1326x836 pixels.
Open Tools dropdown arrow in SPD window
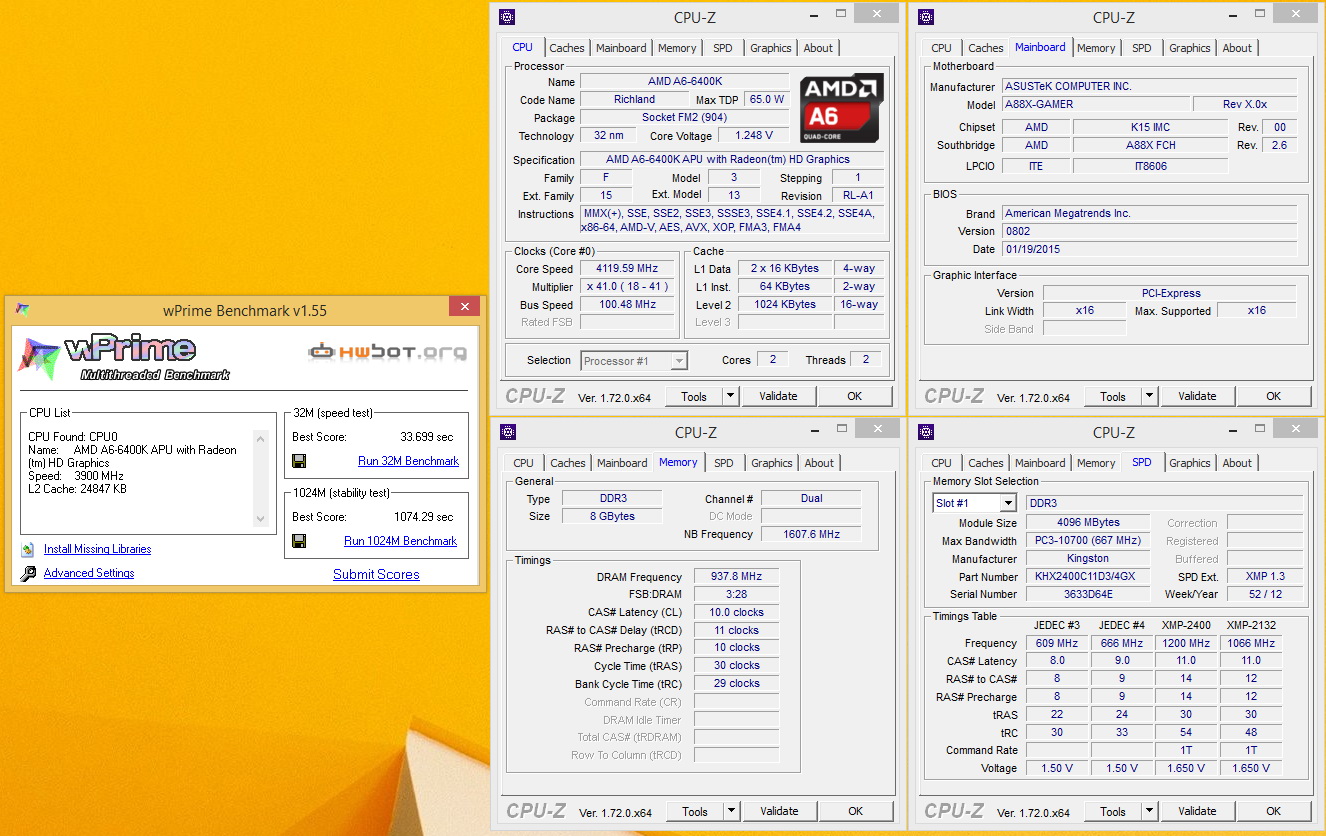pos(1149,811)
